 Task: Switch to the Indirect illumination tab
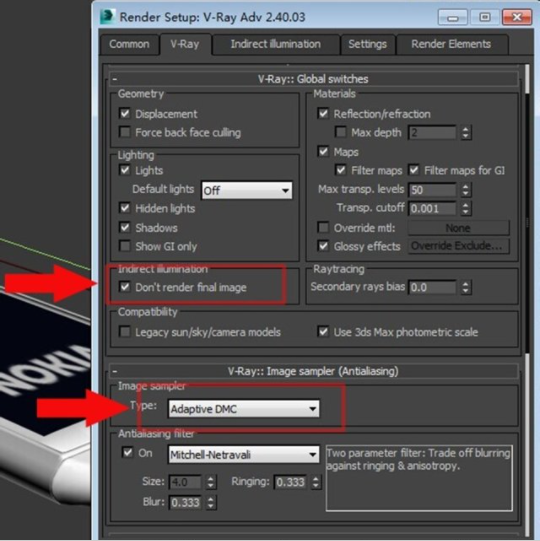[x=275, y=44]
